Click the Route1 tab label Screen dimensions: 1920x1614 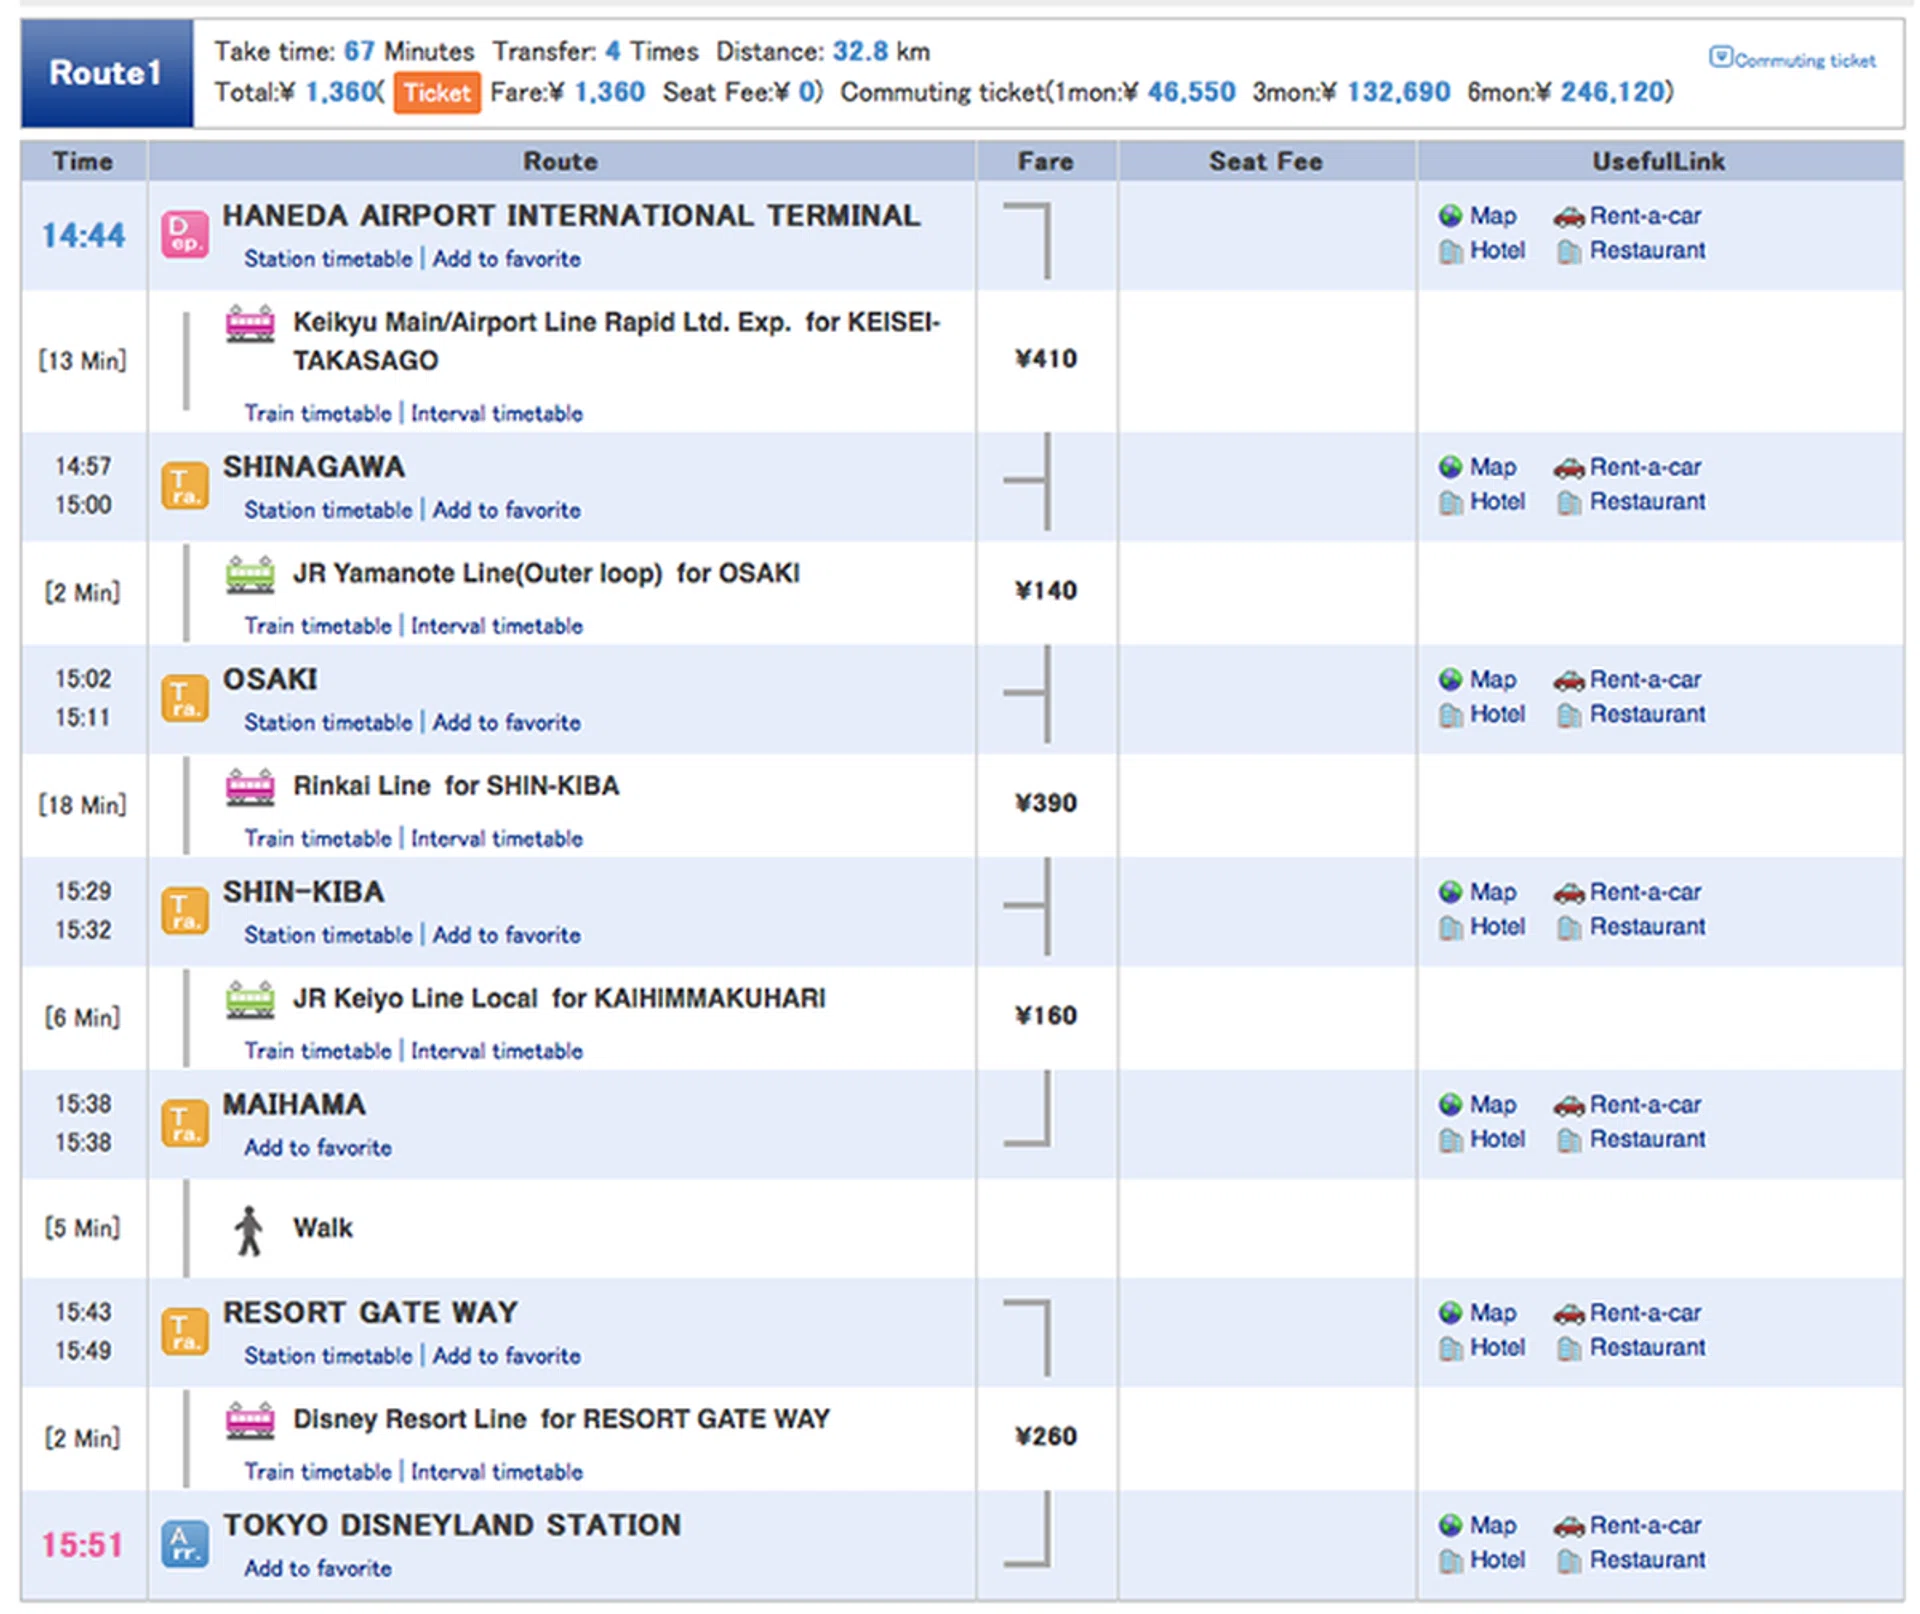[106, 72]
